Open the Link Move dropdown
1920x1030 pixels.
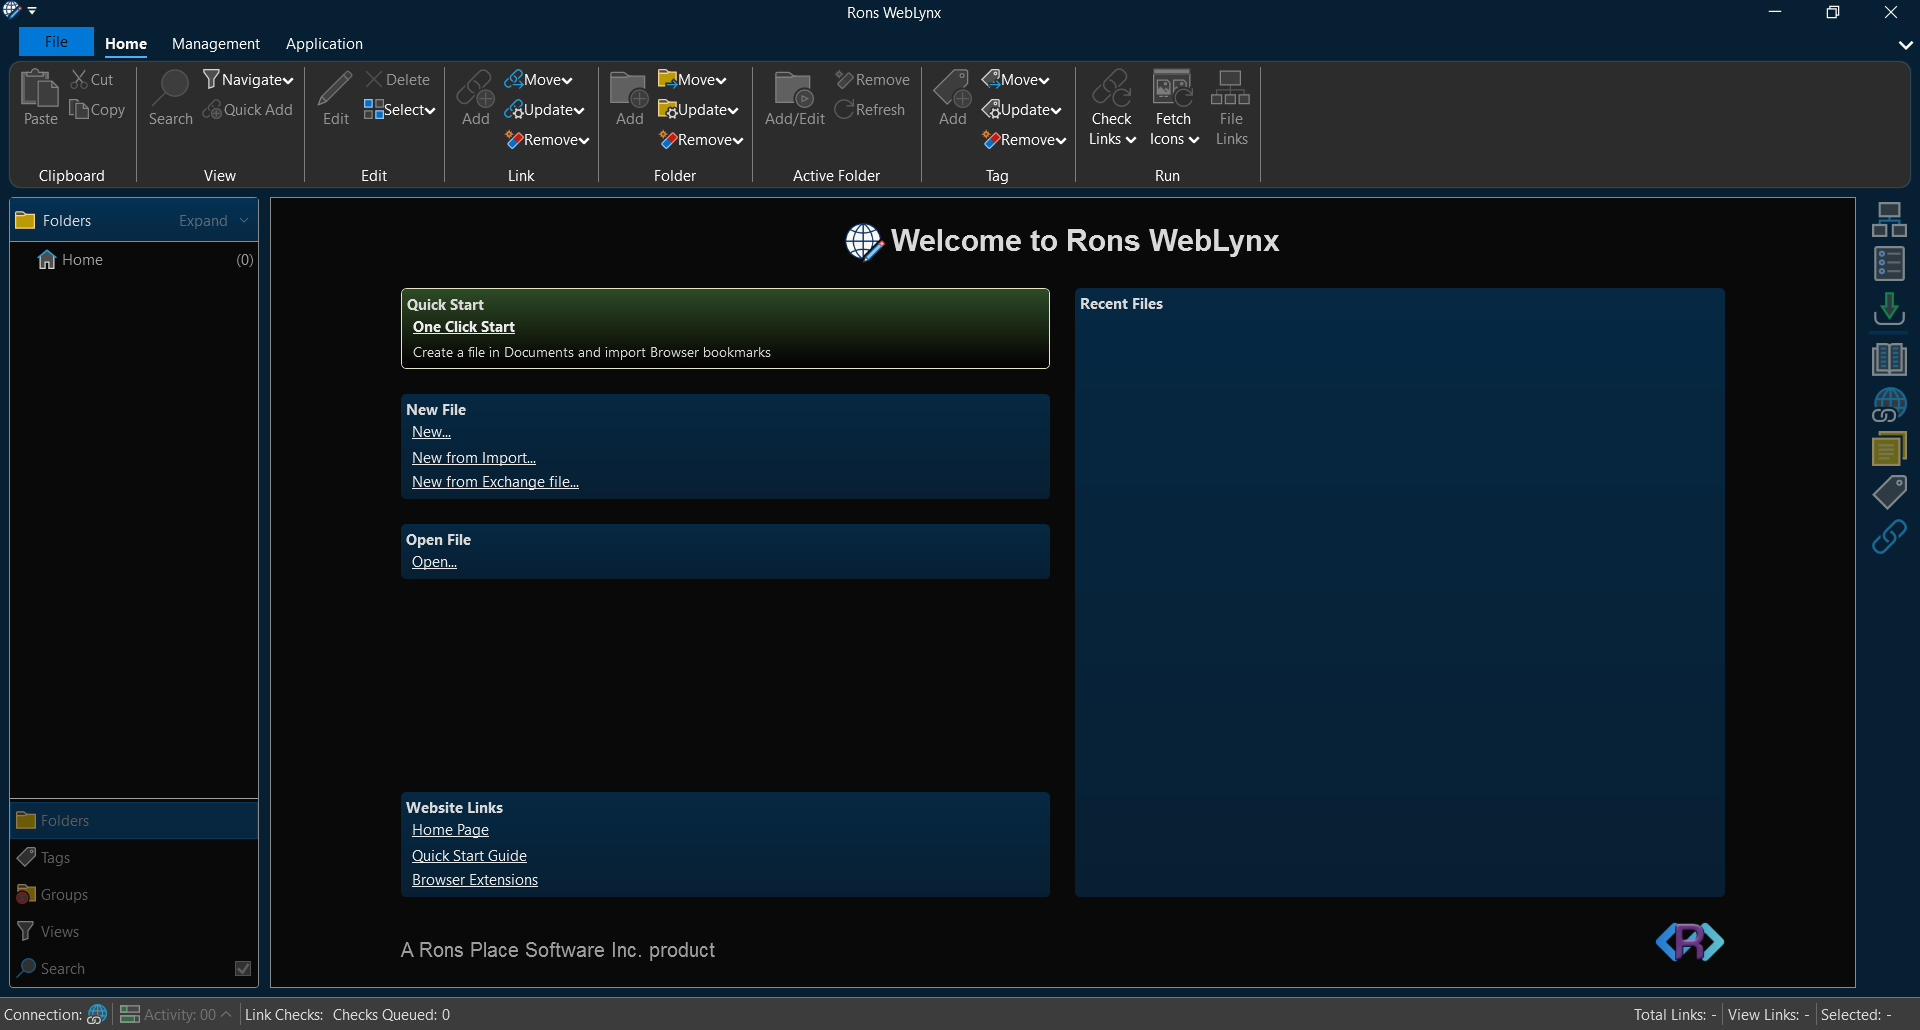539,80
